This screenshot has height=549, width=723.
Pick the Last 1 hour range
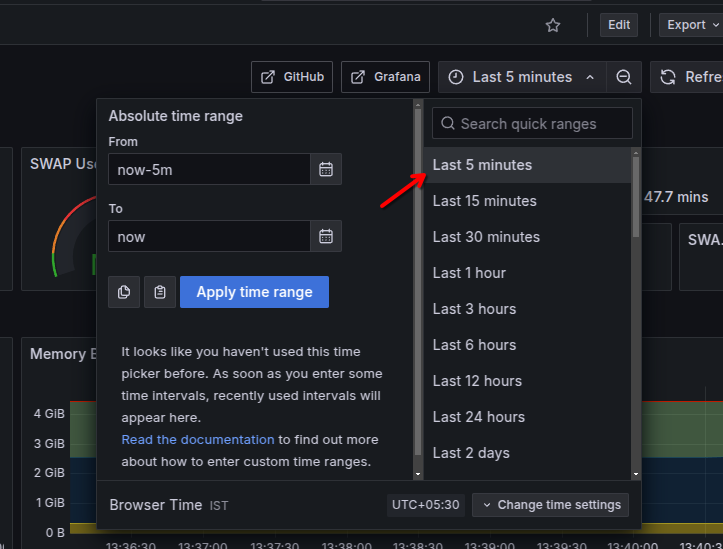click(x=470, y=273)
